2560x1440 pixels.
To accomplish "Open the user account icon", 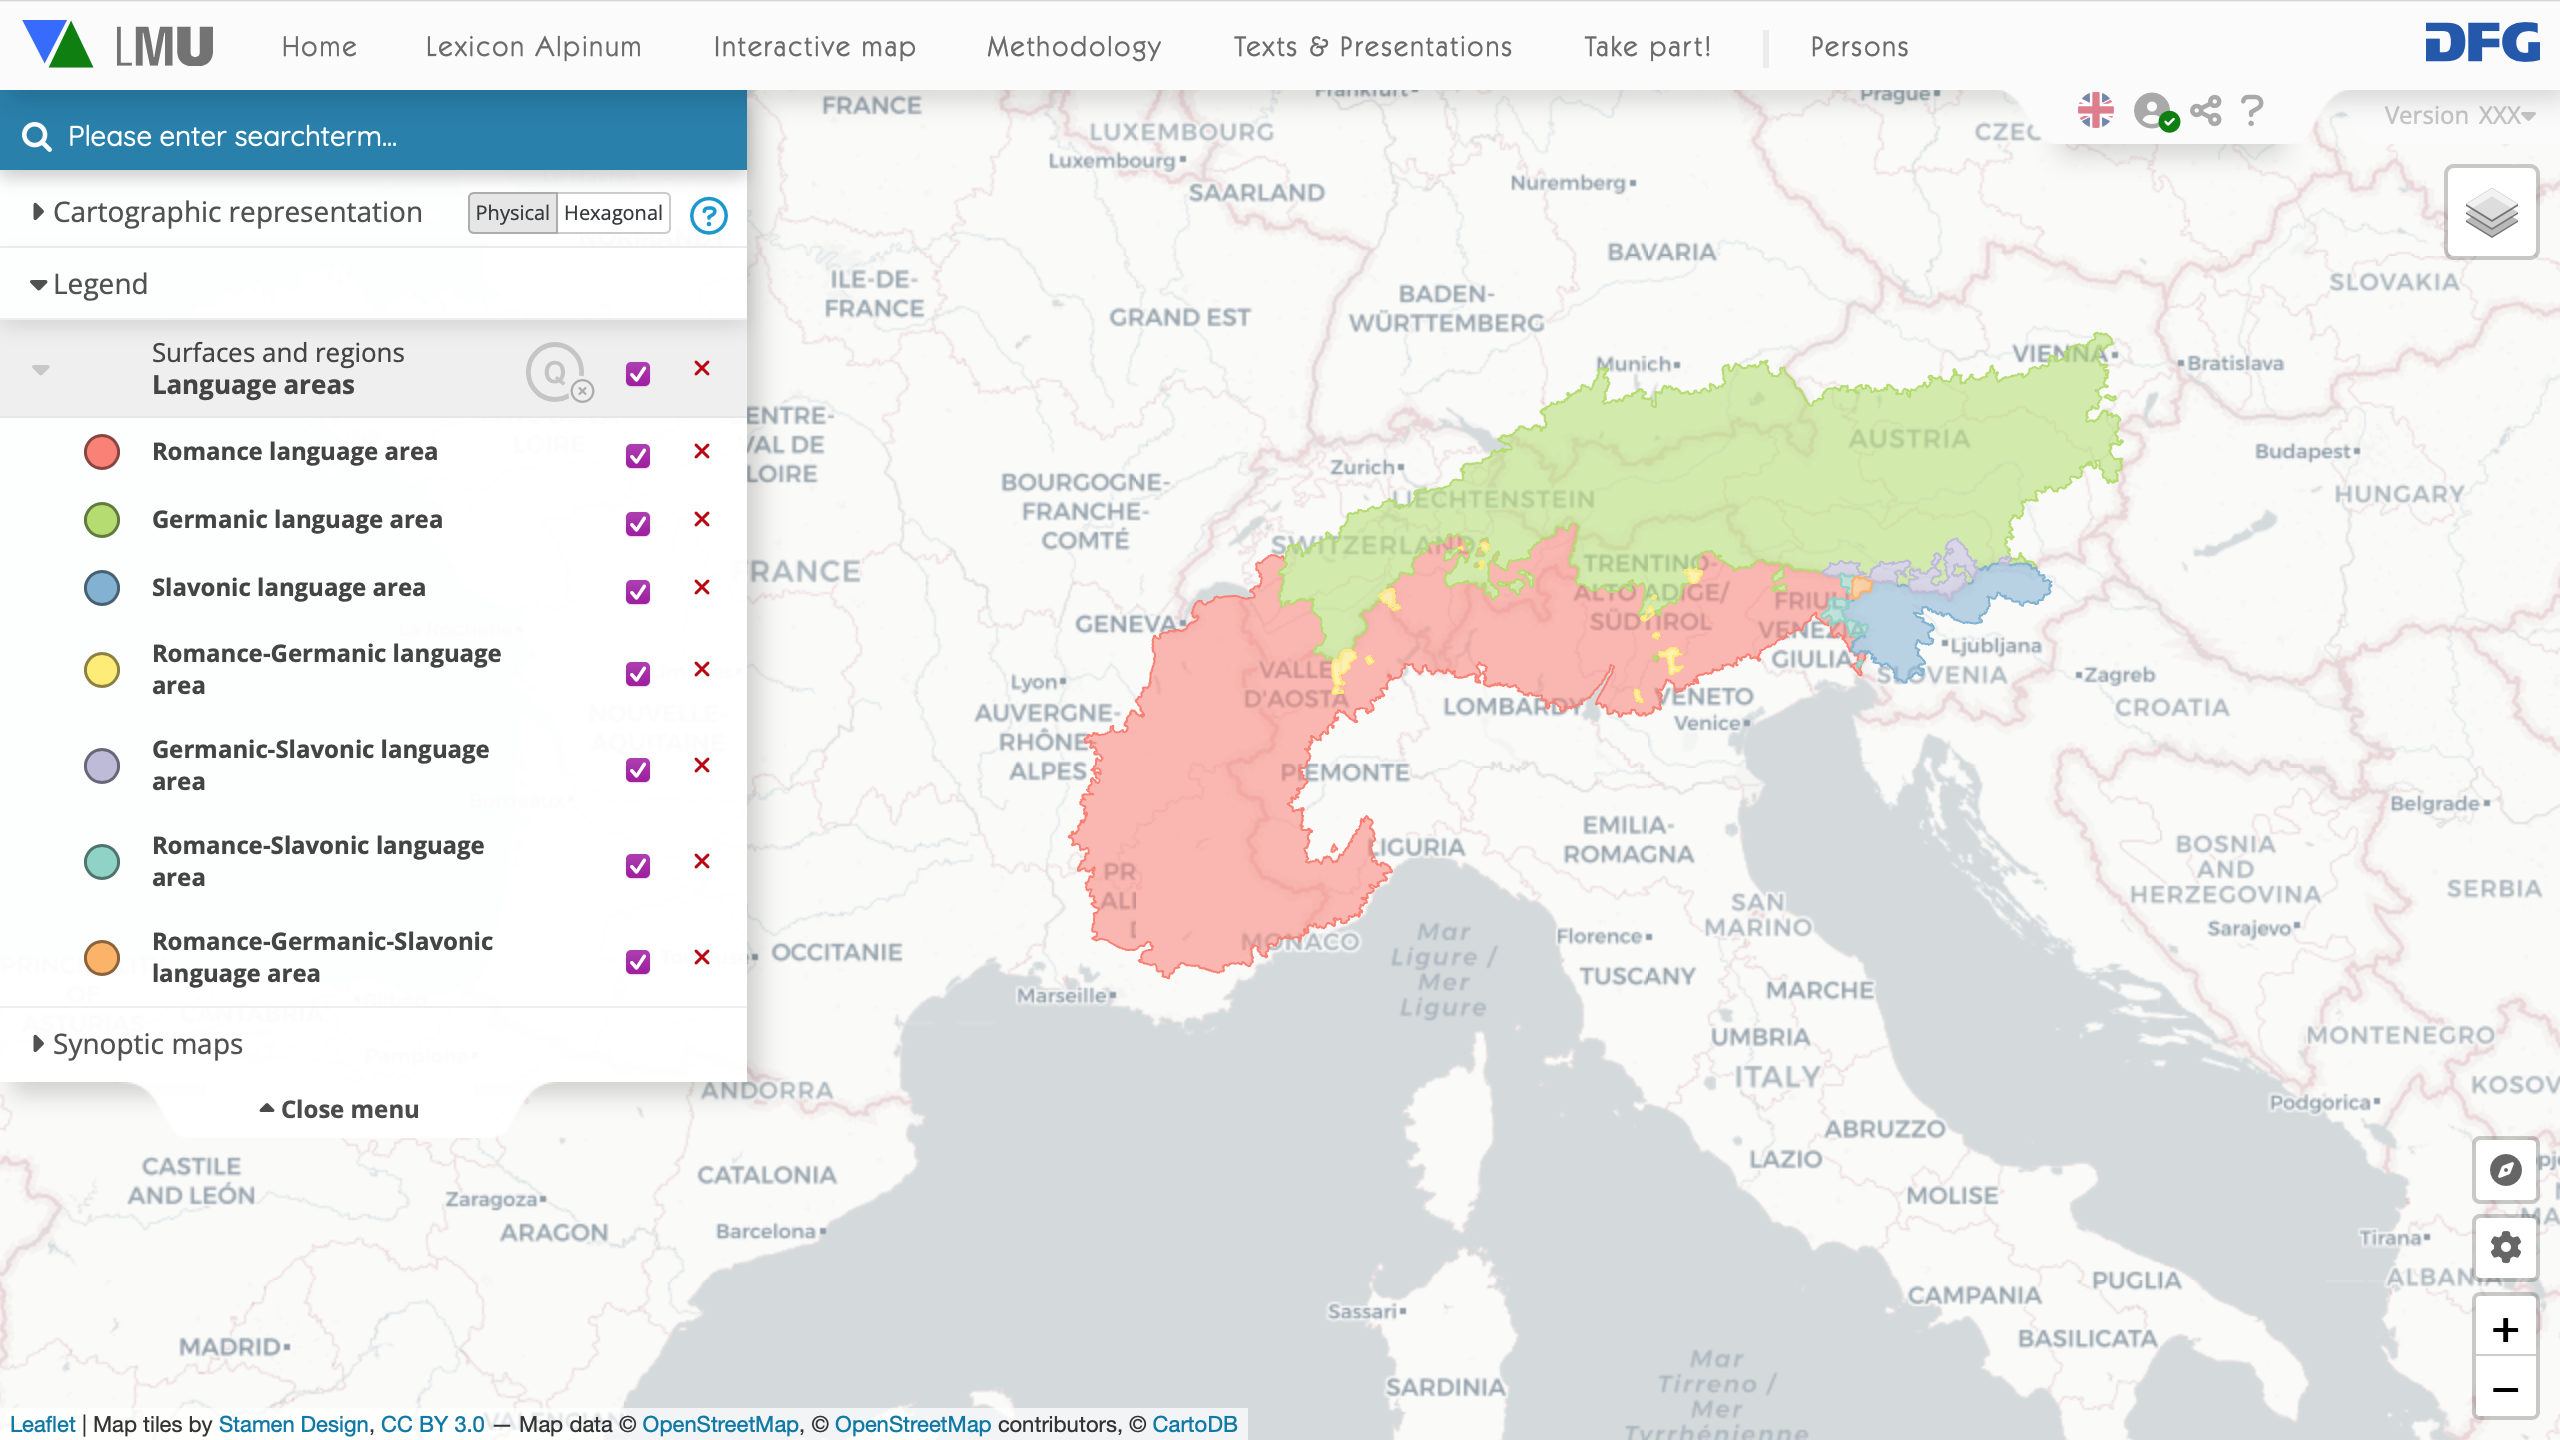I will [2153, 111].
